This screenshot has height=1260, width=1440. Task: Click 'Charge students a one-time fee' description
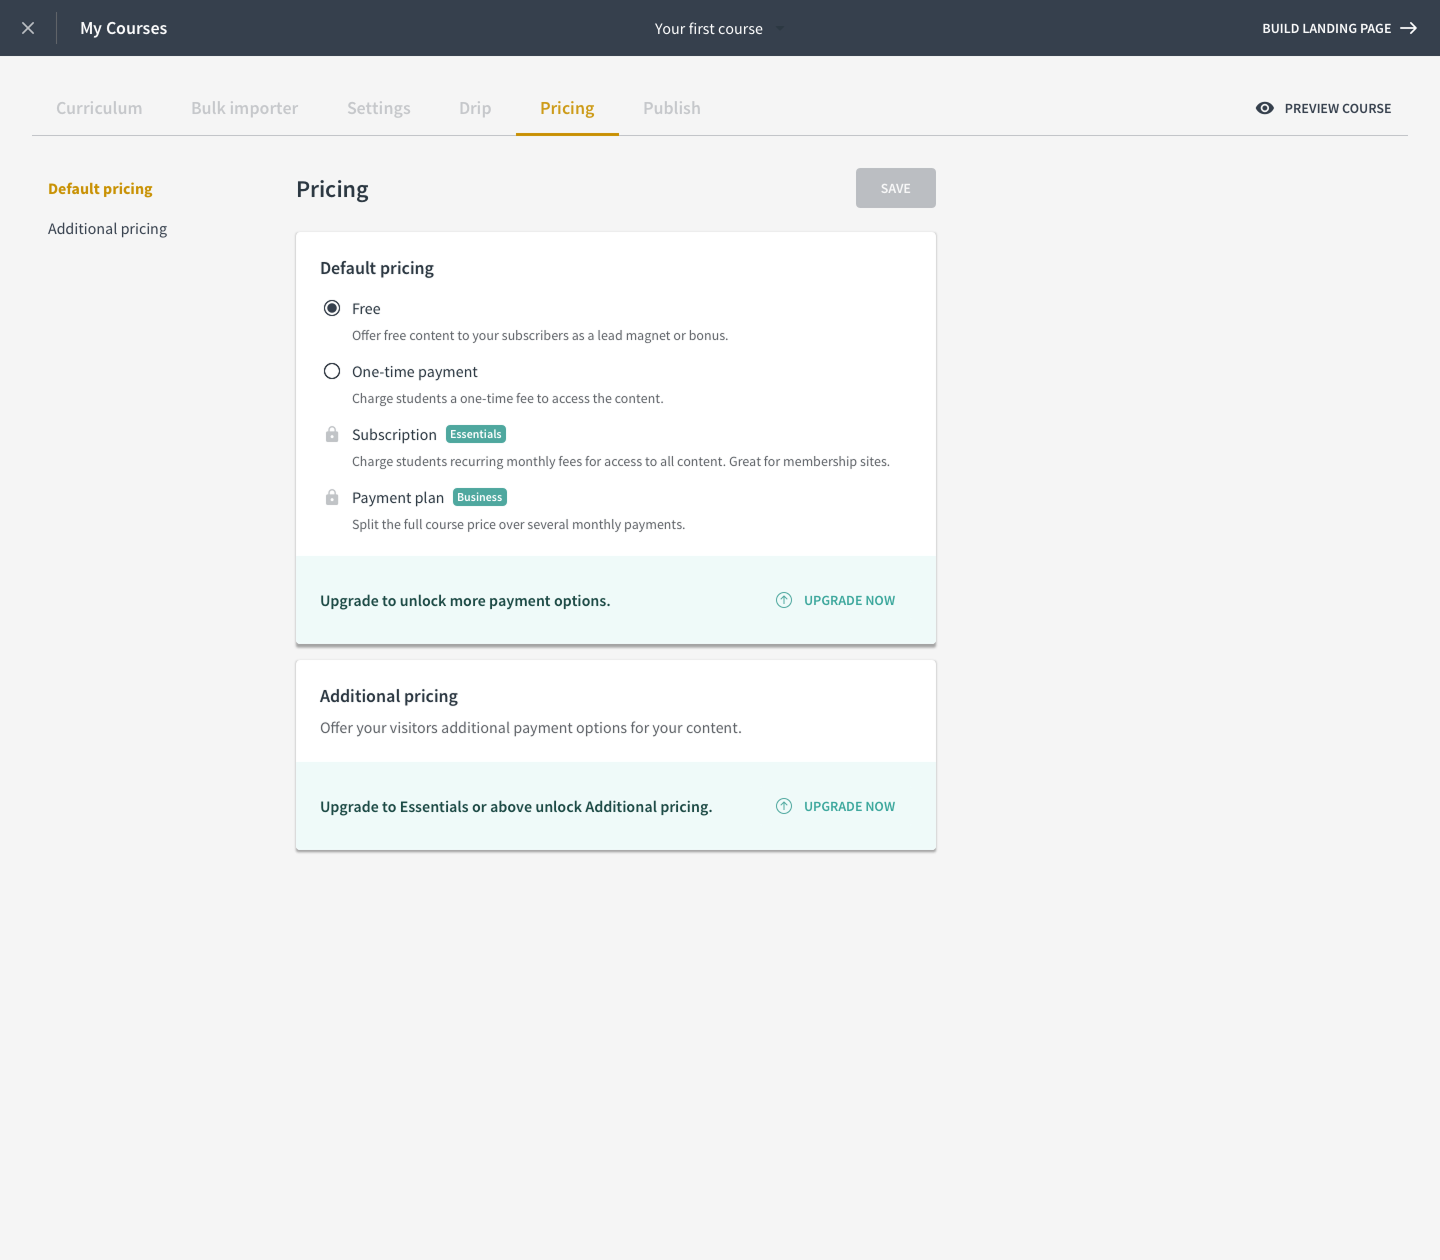point(508,398)
